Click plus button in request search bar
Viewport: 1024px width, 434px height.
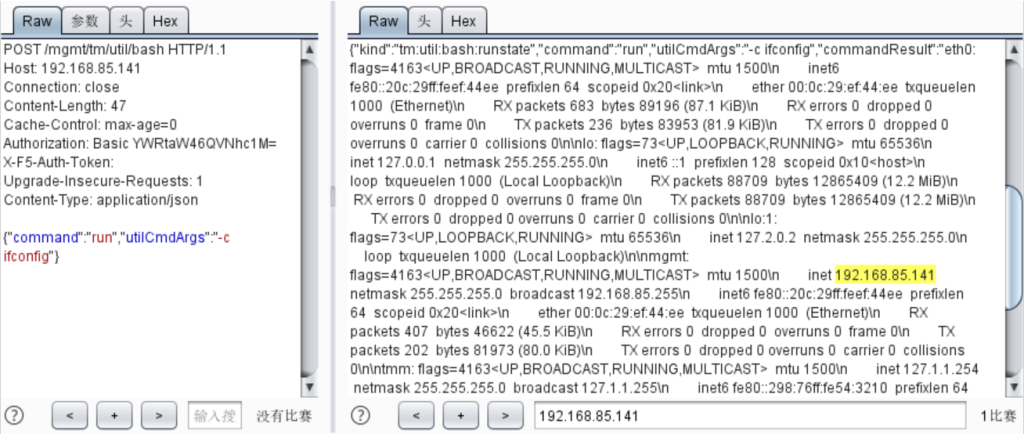click(114, 414)
